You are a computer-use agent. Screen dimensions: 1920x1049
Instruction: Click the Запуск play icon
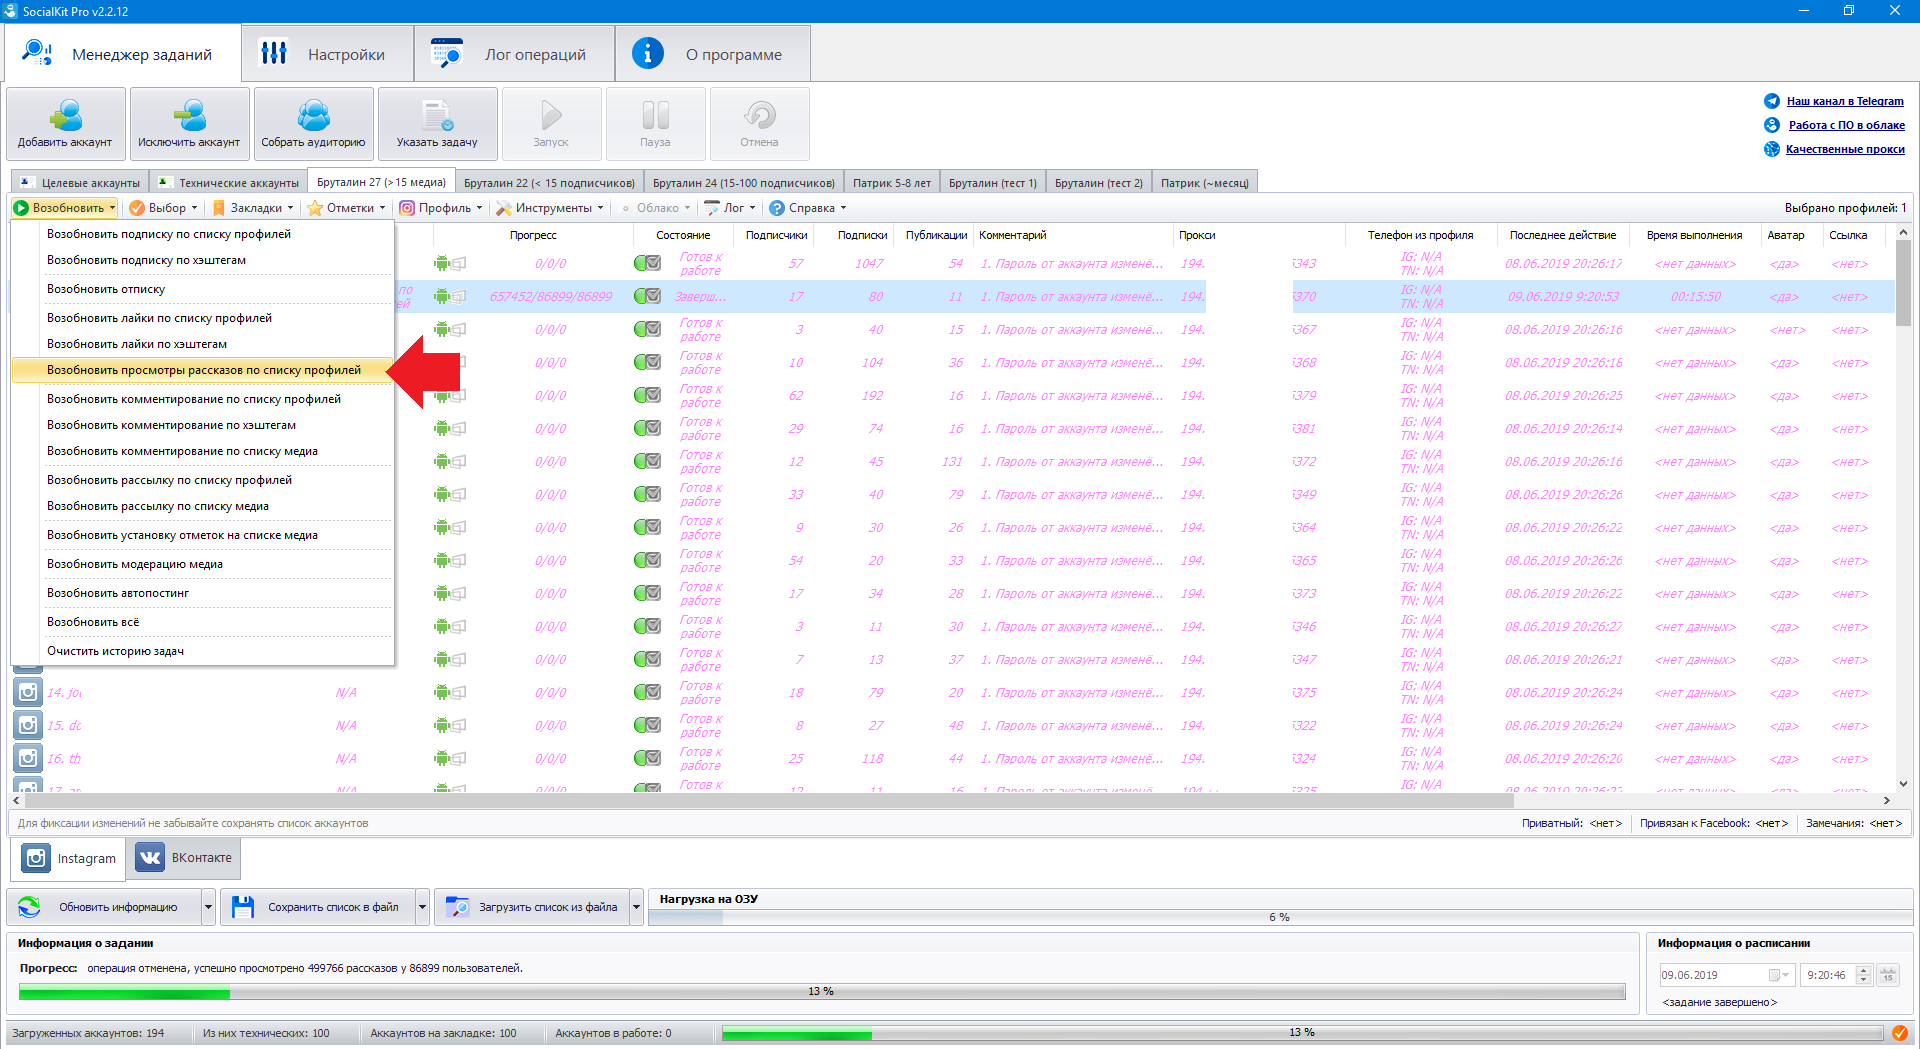tap(551, 116)
